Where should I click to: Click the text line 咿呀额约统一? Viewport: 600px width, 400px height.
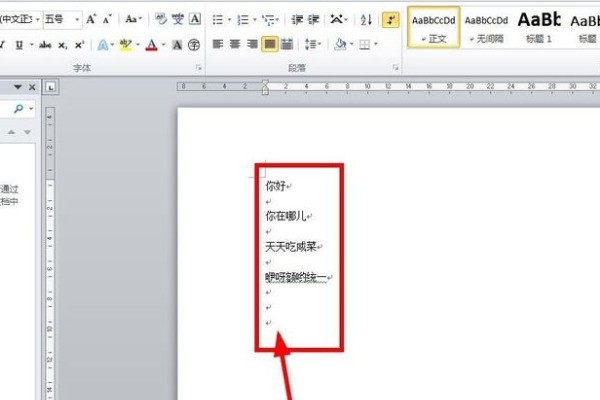pos(296,277)
